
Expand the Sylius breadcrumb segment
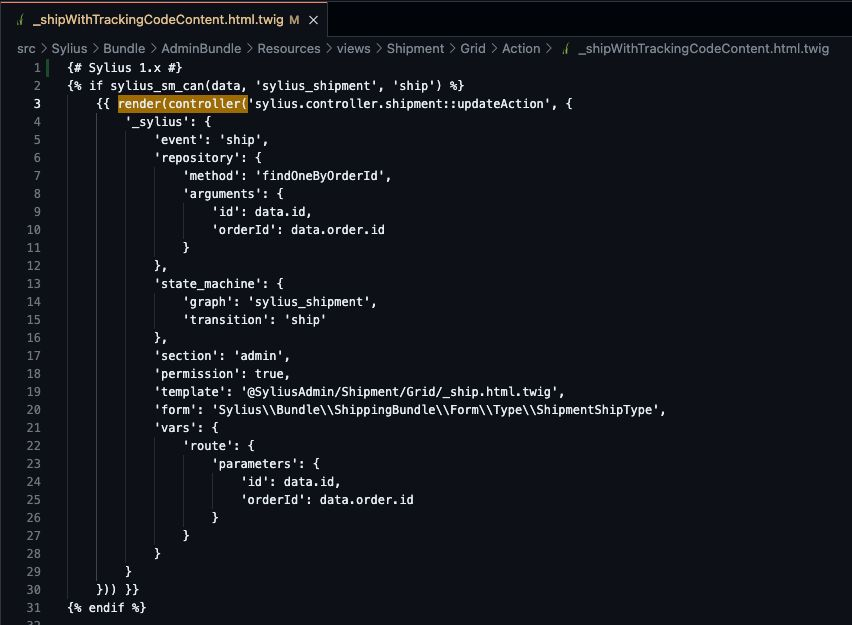69,48
